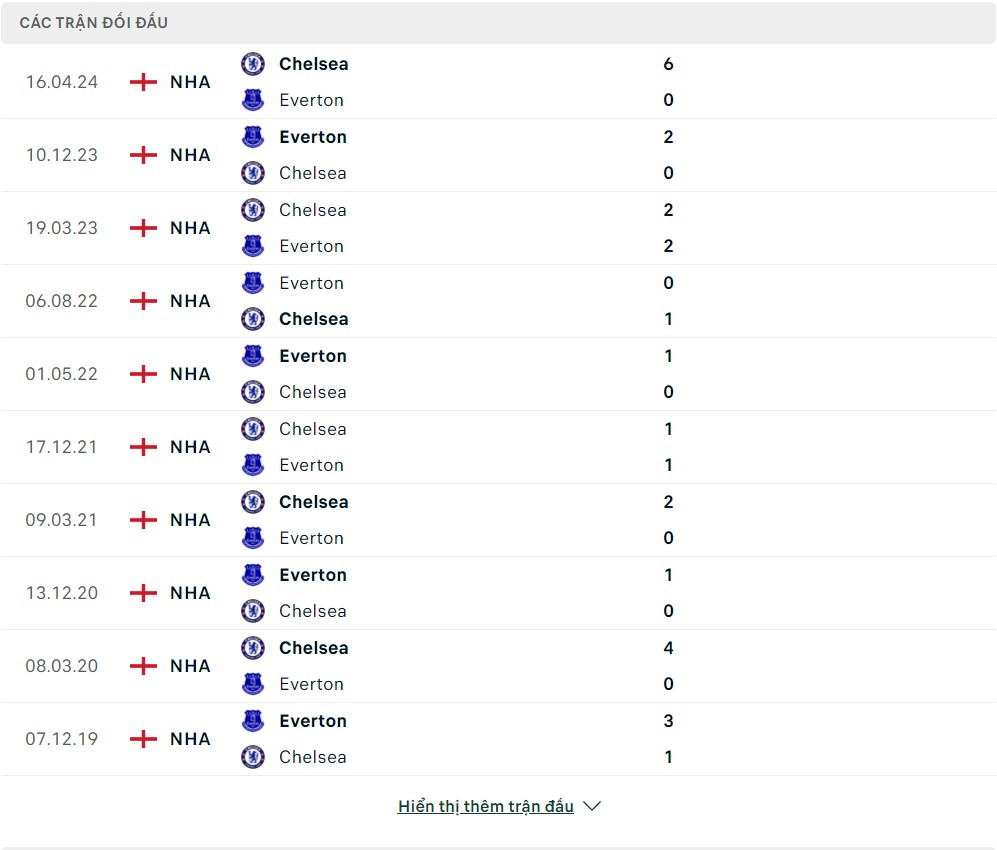Screen dimensions: 997x850
Task: Click Chelsea crest in 13.12.20 match
Action: [x=253, y=611]
